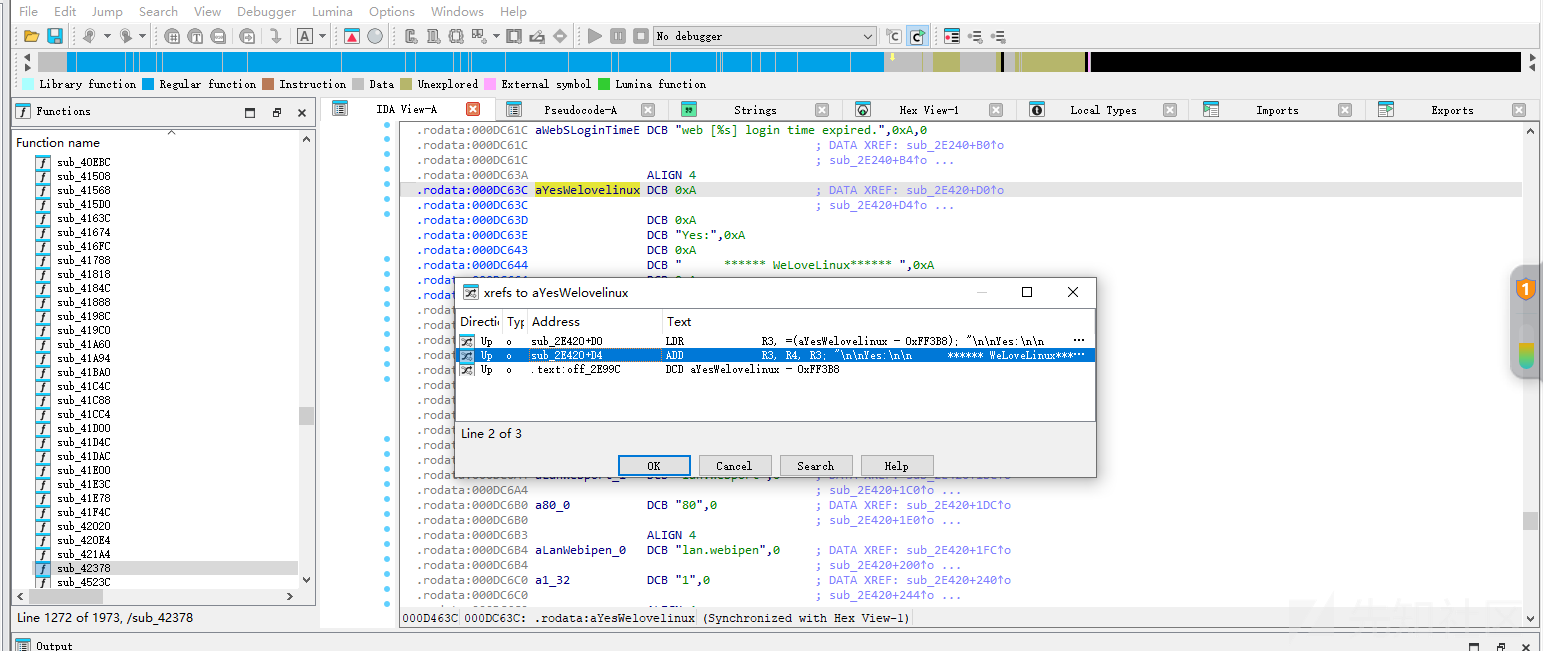The height and width of the screenshot is (651, 1543).
Task: Save the database with floppy icon
Action: [55, 36]
